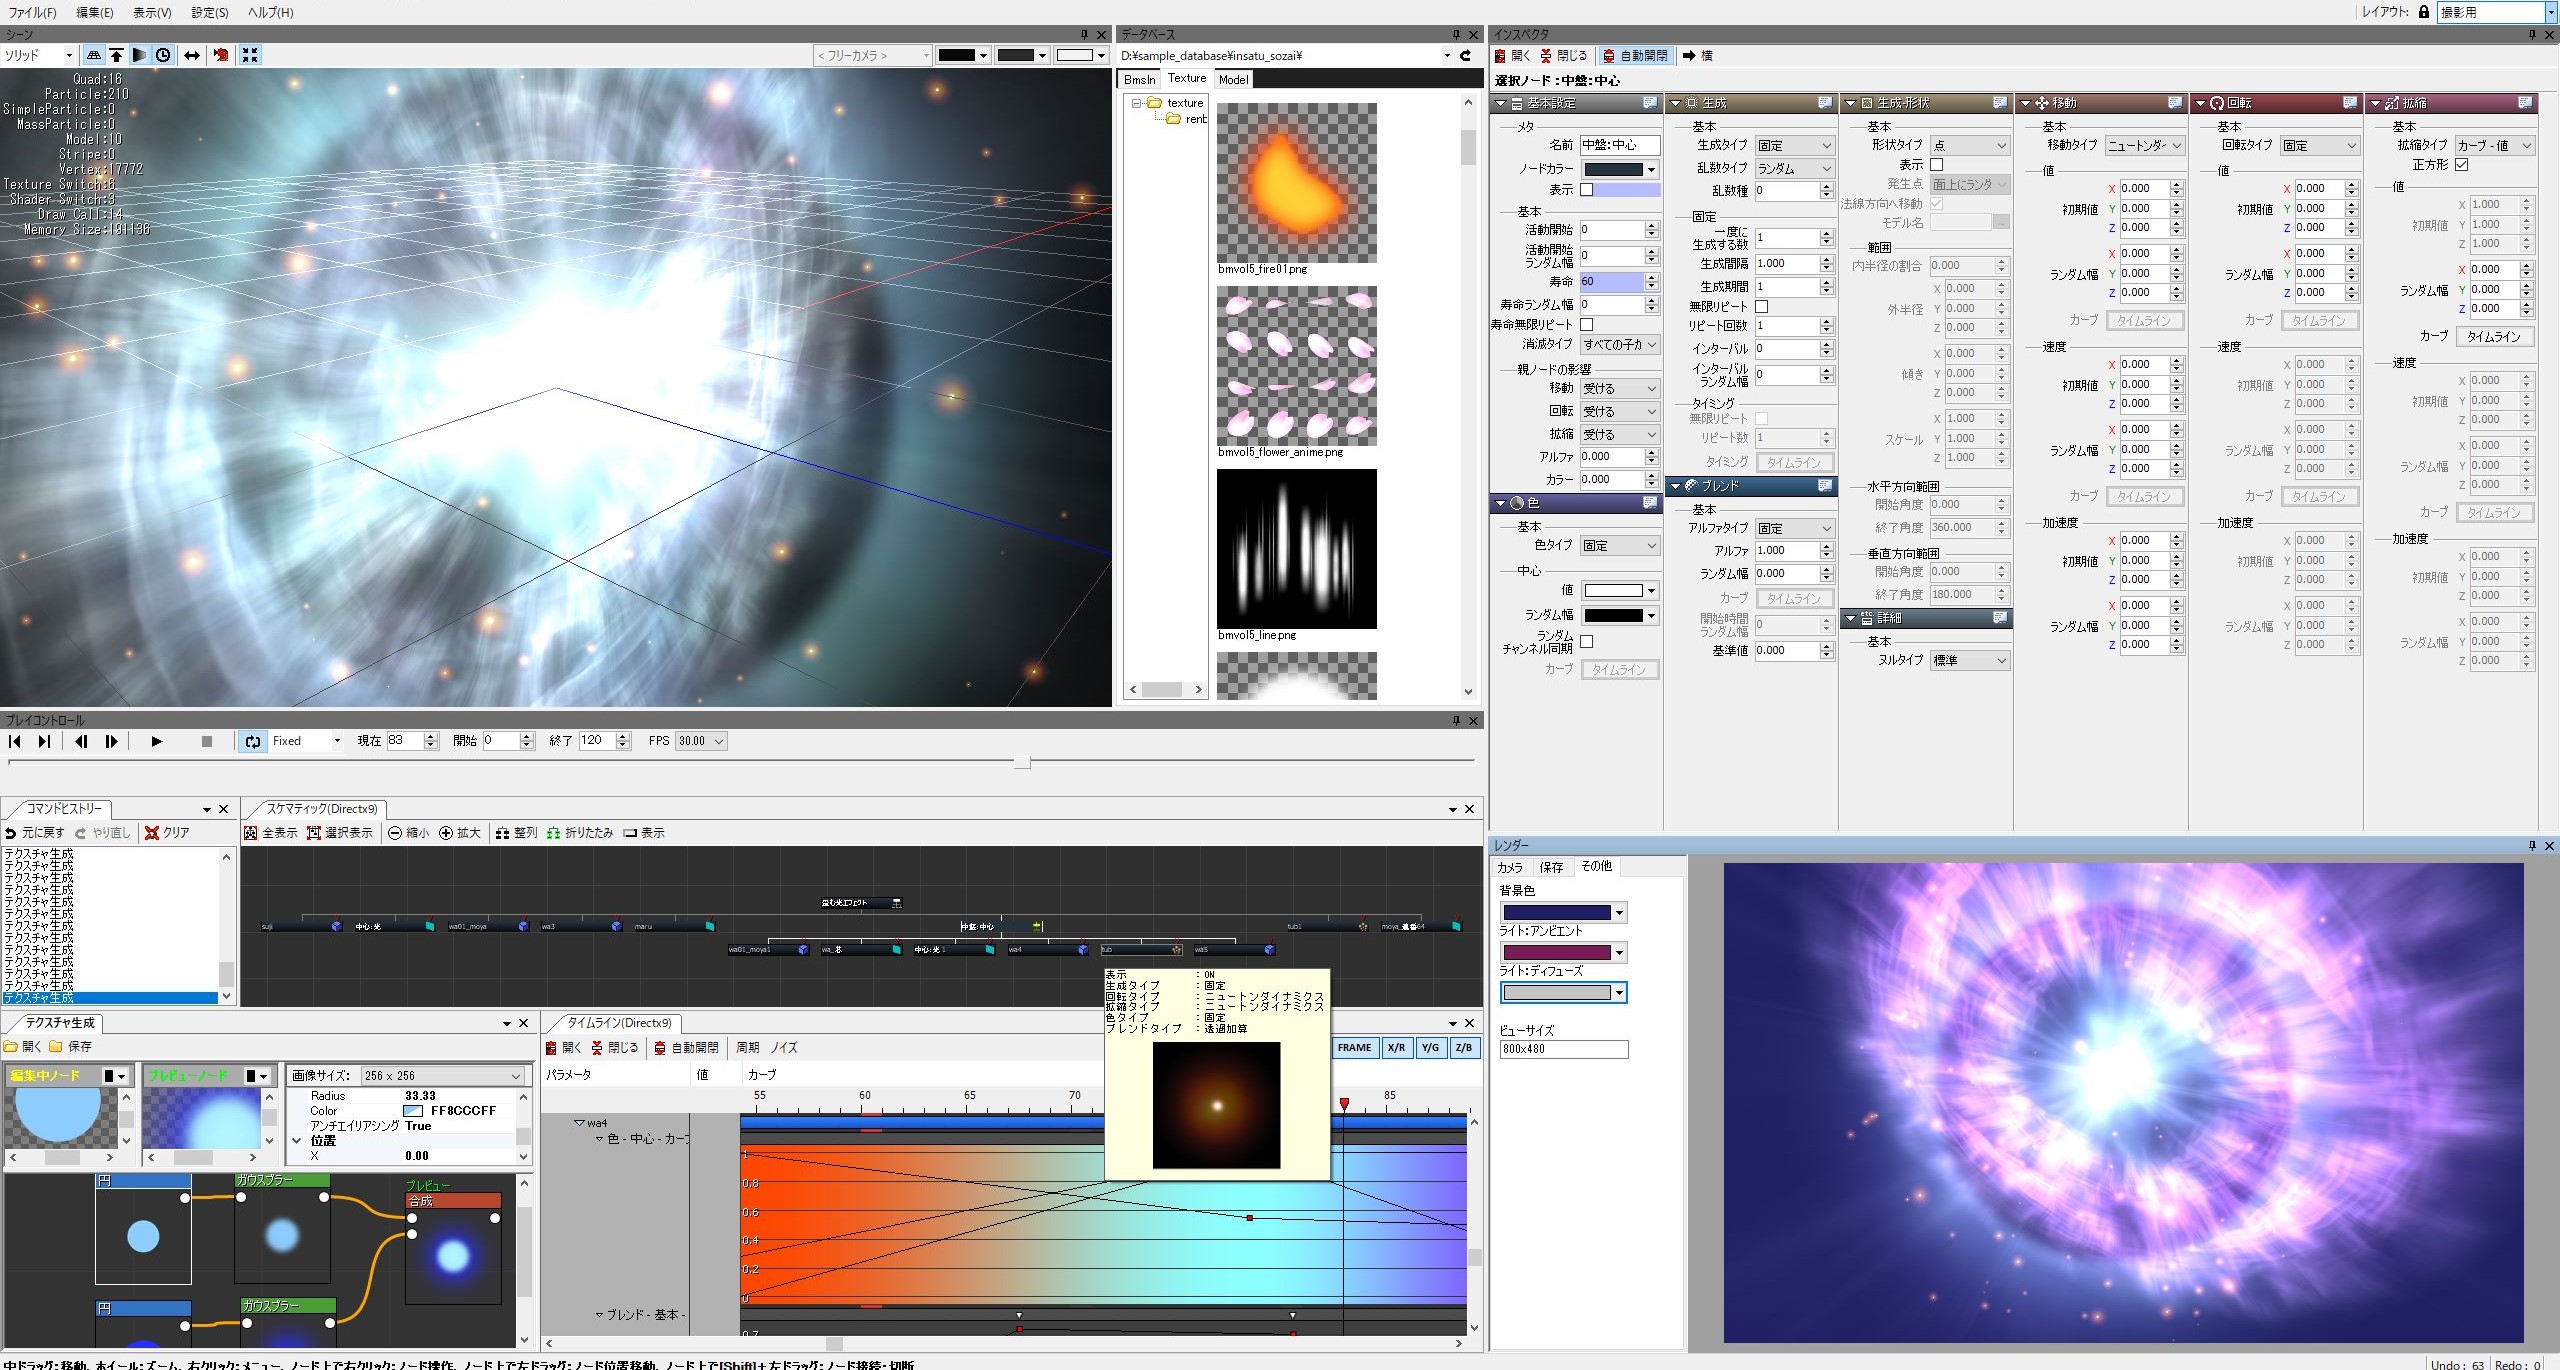Click X/R button in Timeline
This screenshot has height=1370, width=2560.
click(1396, 1048)
